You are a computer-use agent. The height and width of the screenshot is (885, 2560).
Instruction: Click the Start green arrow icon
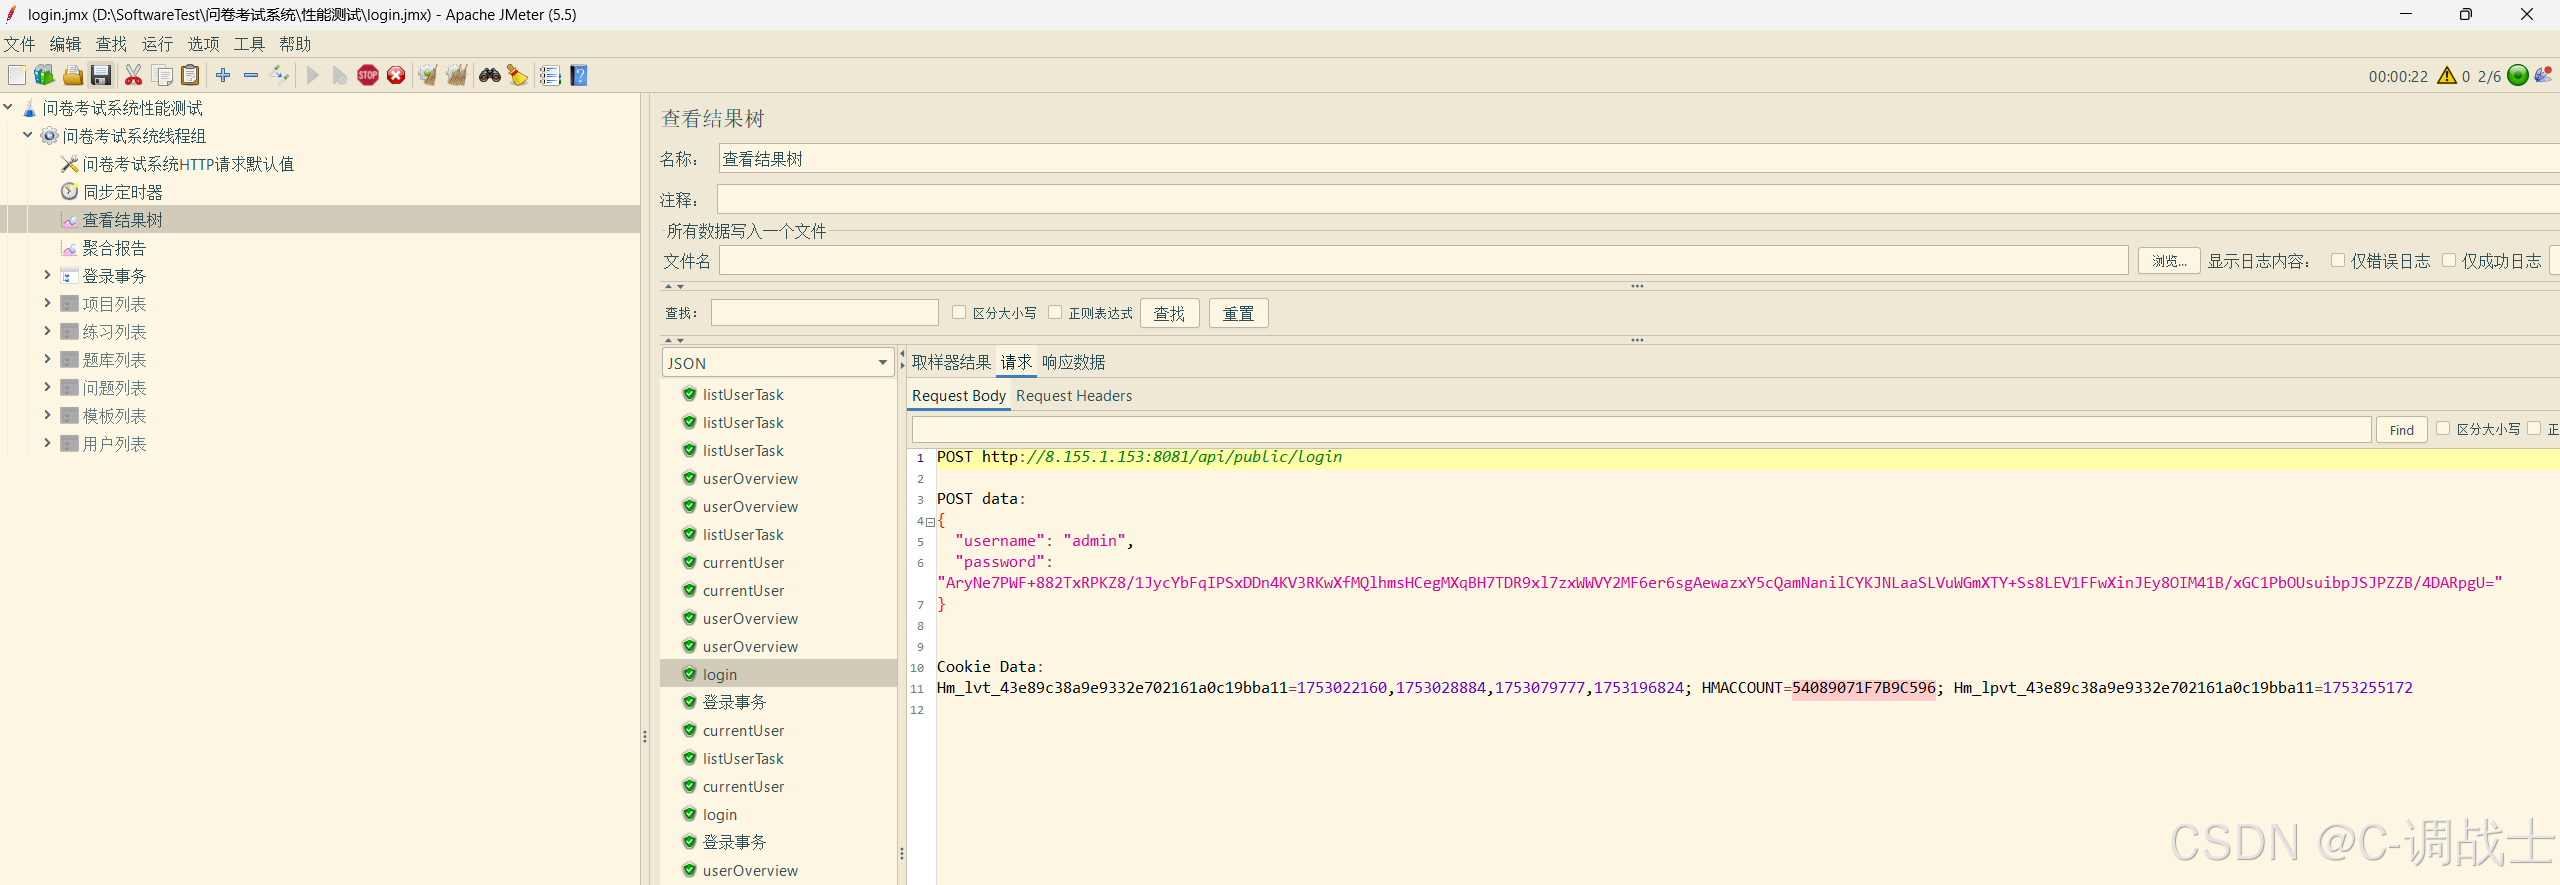313,76
